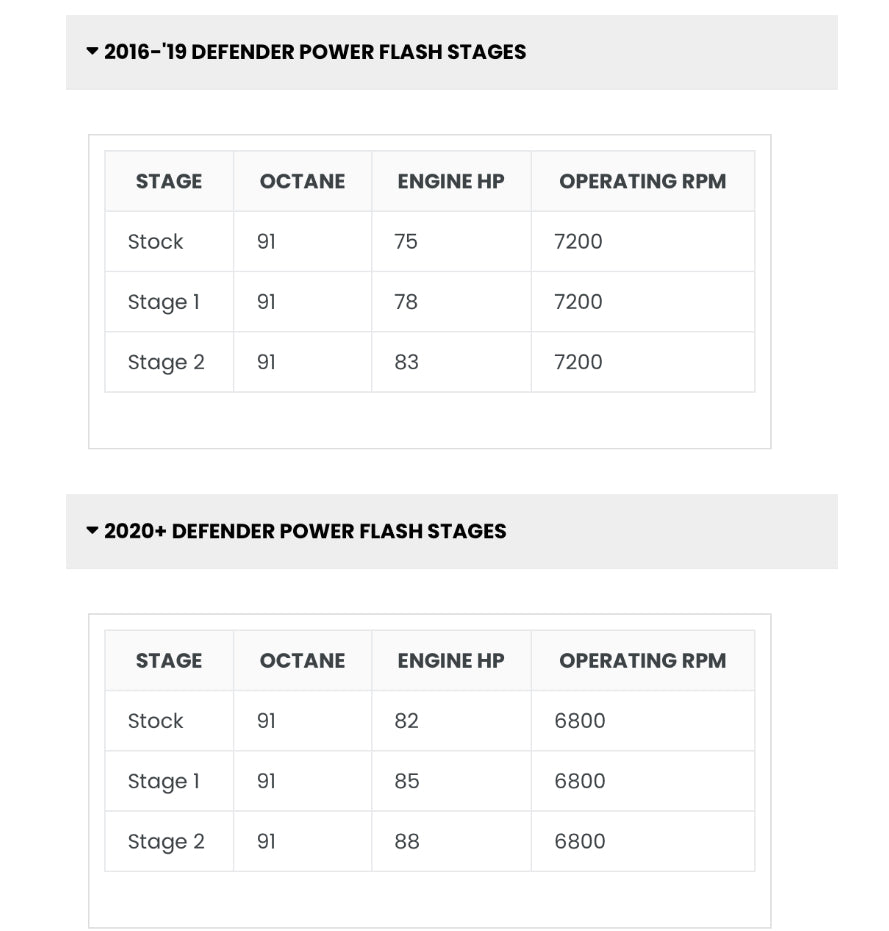Collapse the 2016-'19 Defender Power Flash section arrow

click(92, 51)
